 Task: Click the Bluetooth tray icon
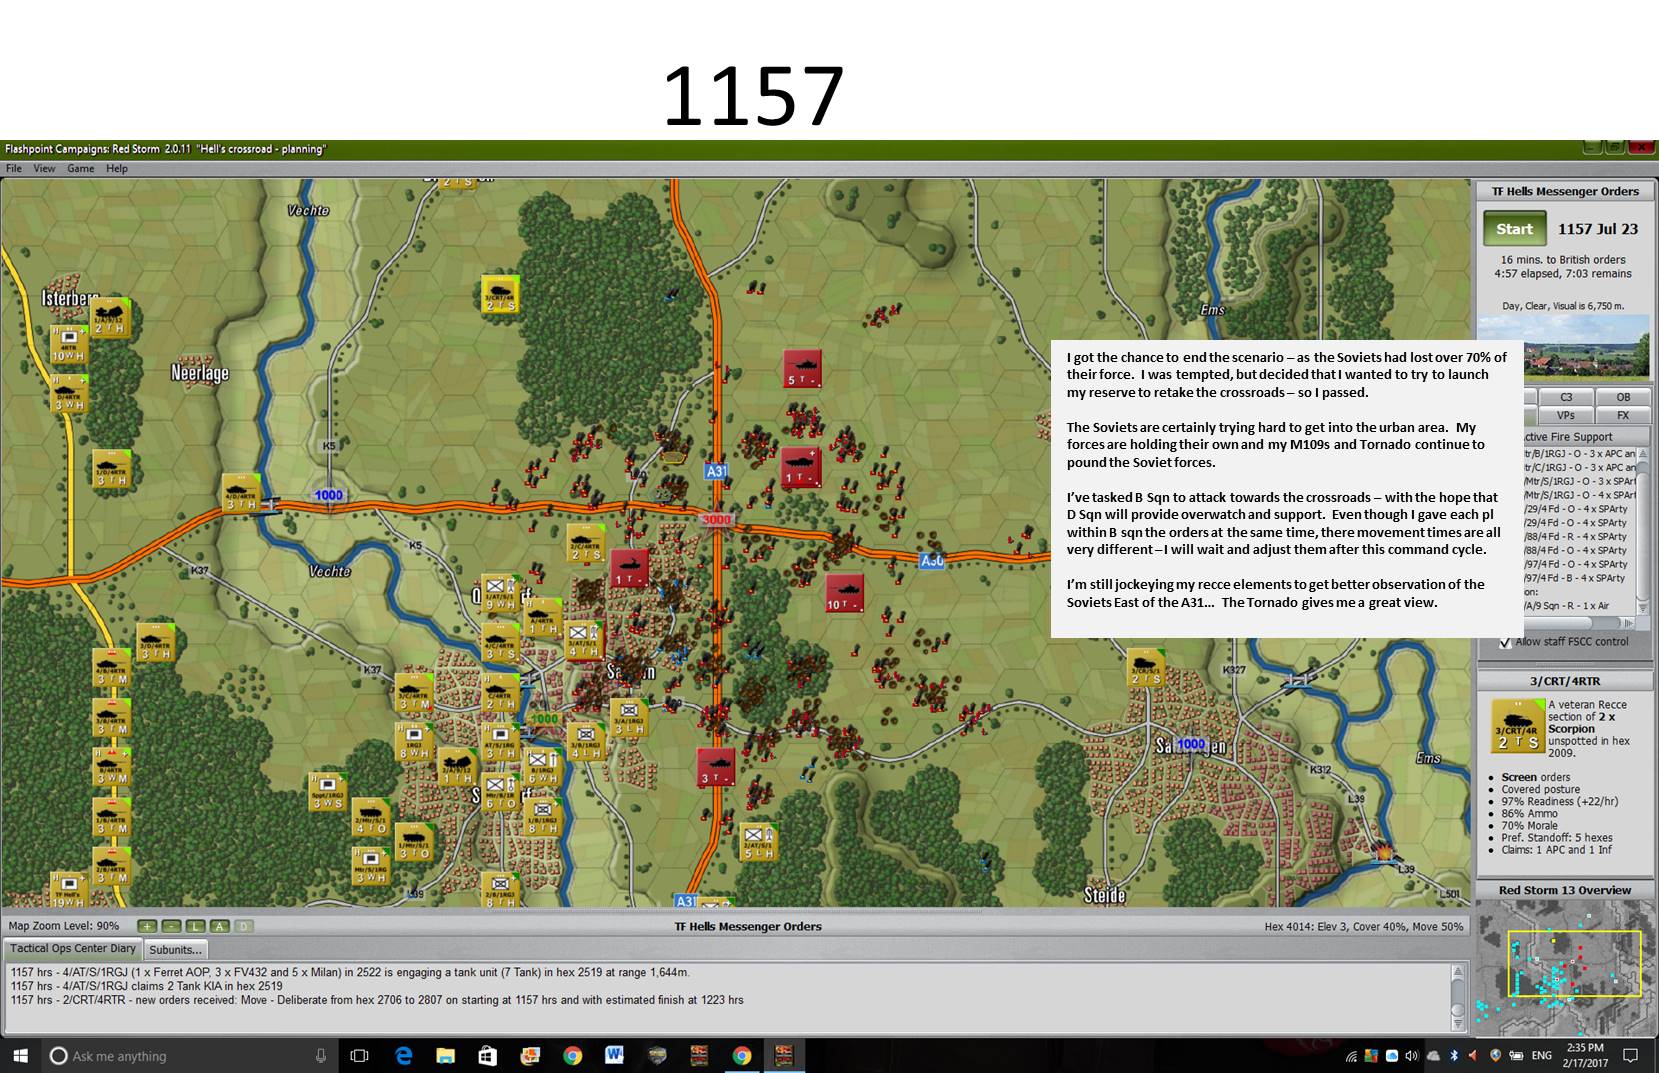coord(1454,1055)
